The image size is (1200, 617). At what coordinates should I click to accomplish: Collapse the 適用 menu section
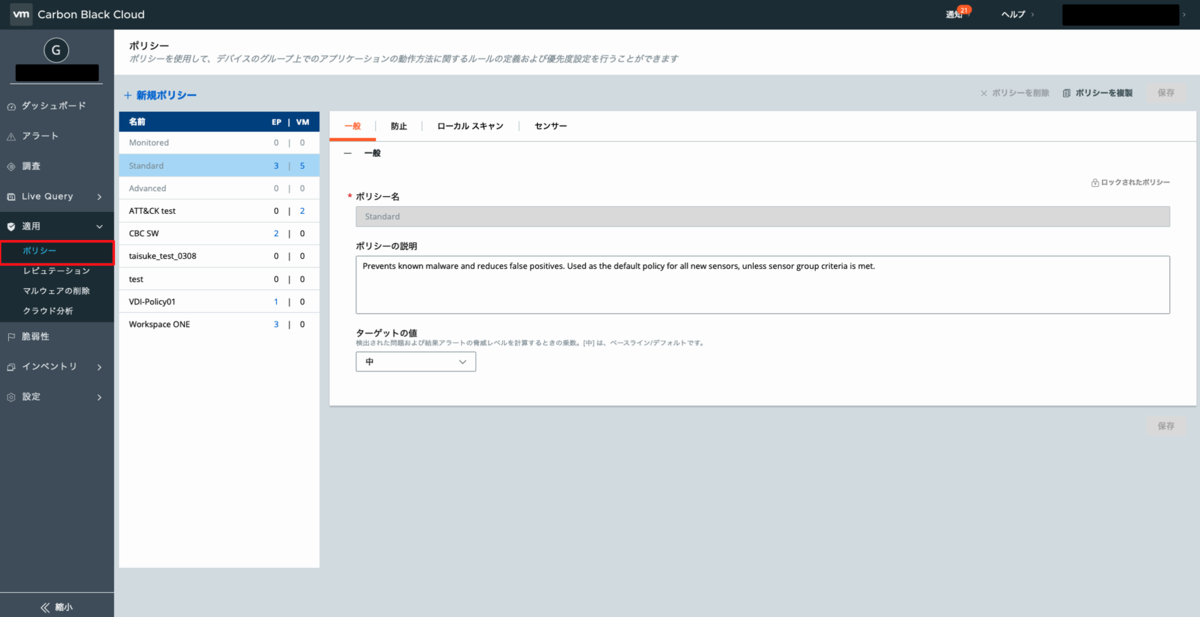[x=99, y=227]
